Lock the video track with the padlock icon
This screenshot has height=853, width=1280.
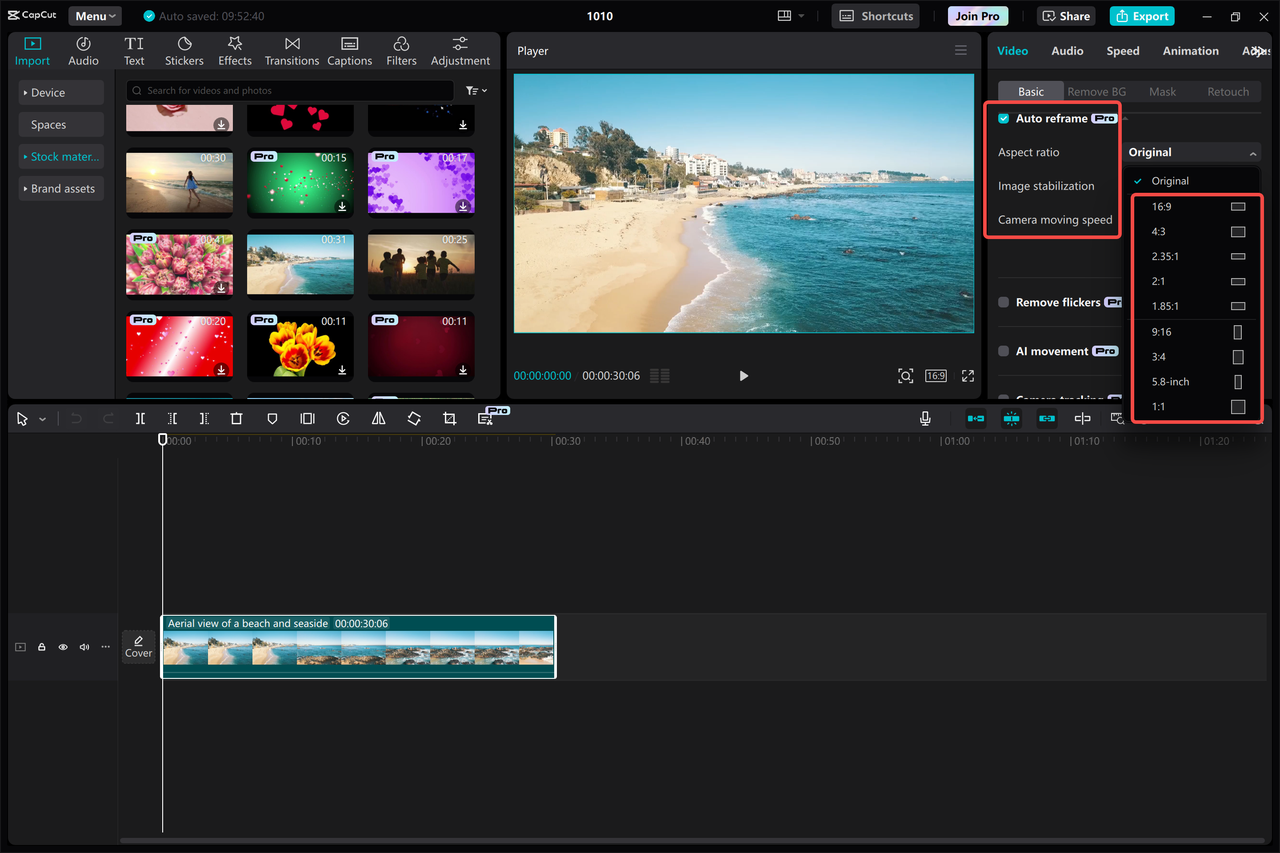(41, 647)
